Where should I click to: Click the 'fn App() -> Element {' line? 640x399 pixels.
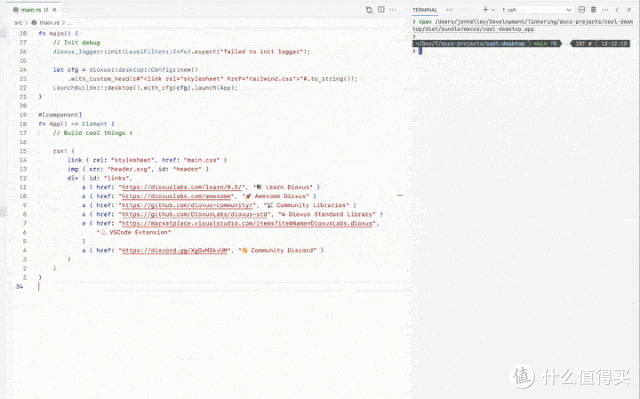[76, 124]
